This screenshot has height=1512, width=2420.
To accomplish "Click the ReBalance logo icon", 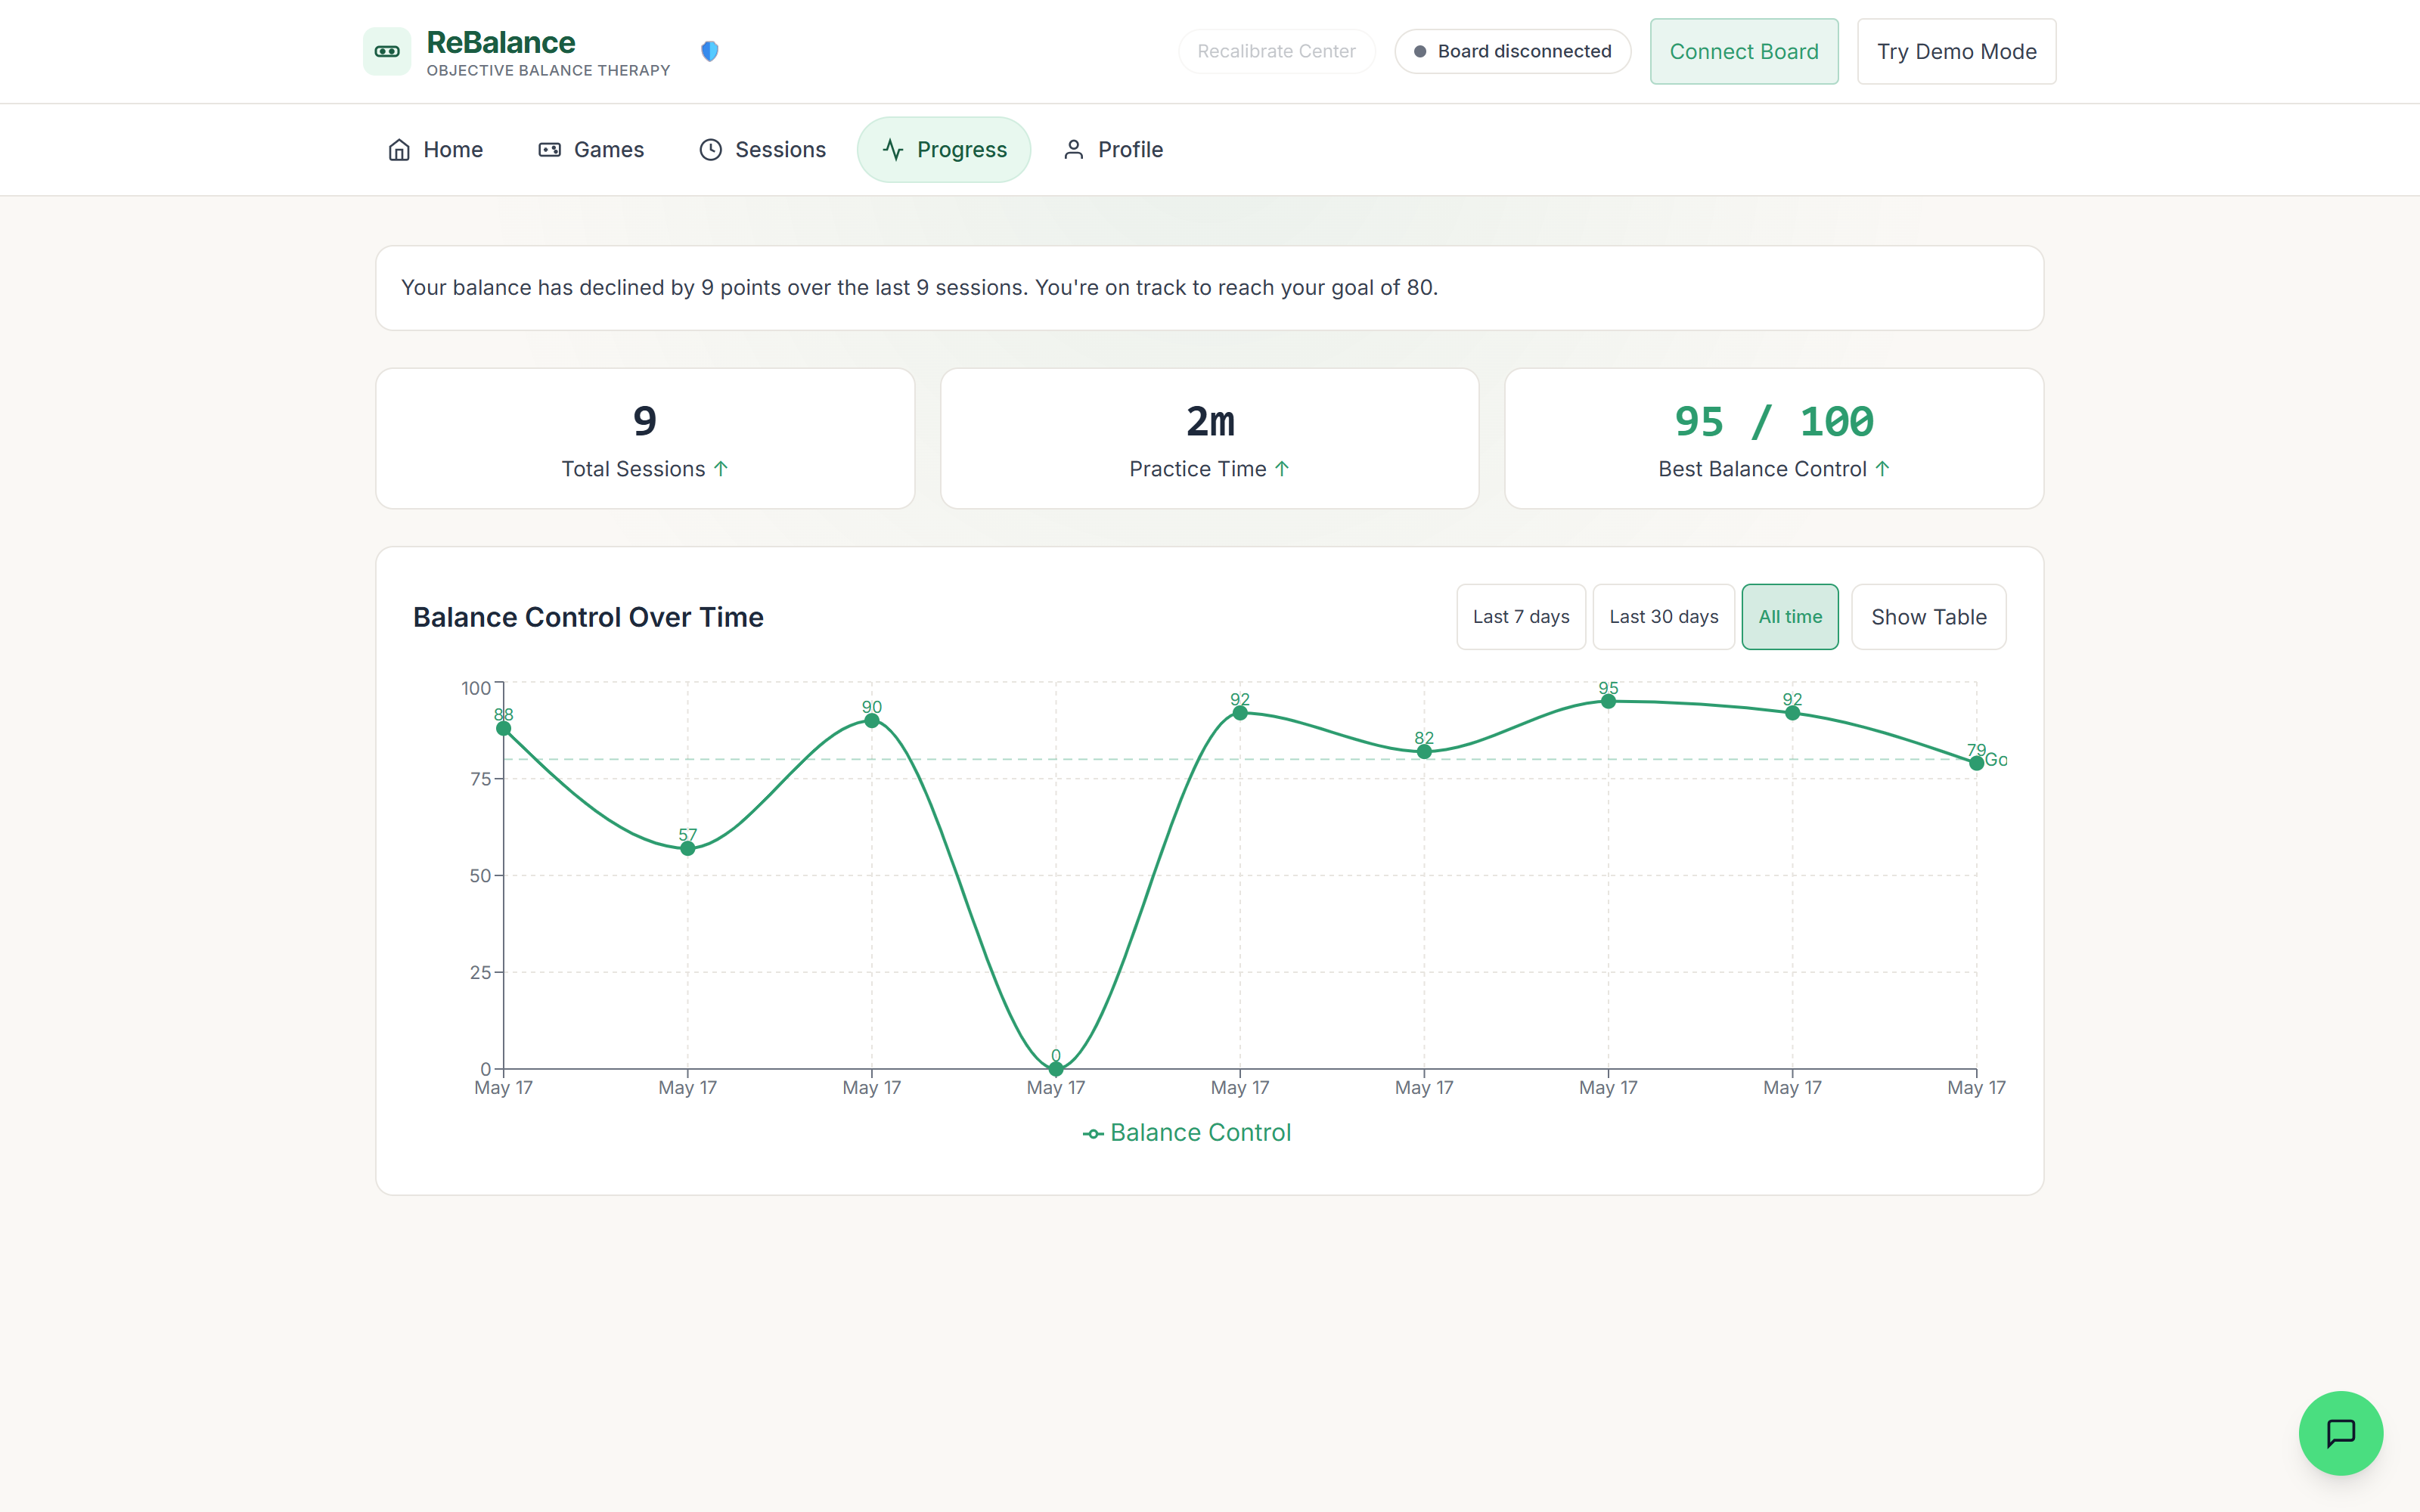I will pos(387,51).
